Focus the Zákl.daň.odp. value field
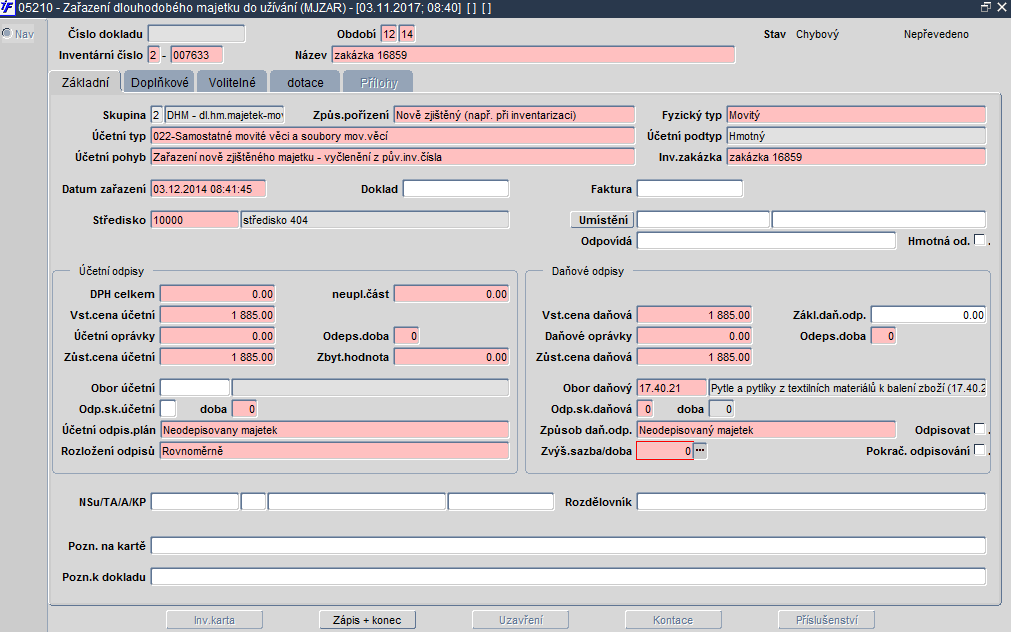The image size is (1011, 632). (x=928, y=314)
